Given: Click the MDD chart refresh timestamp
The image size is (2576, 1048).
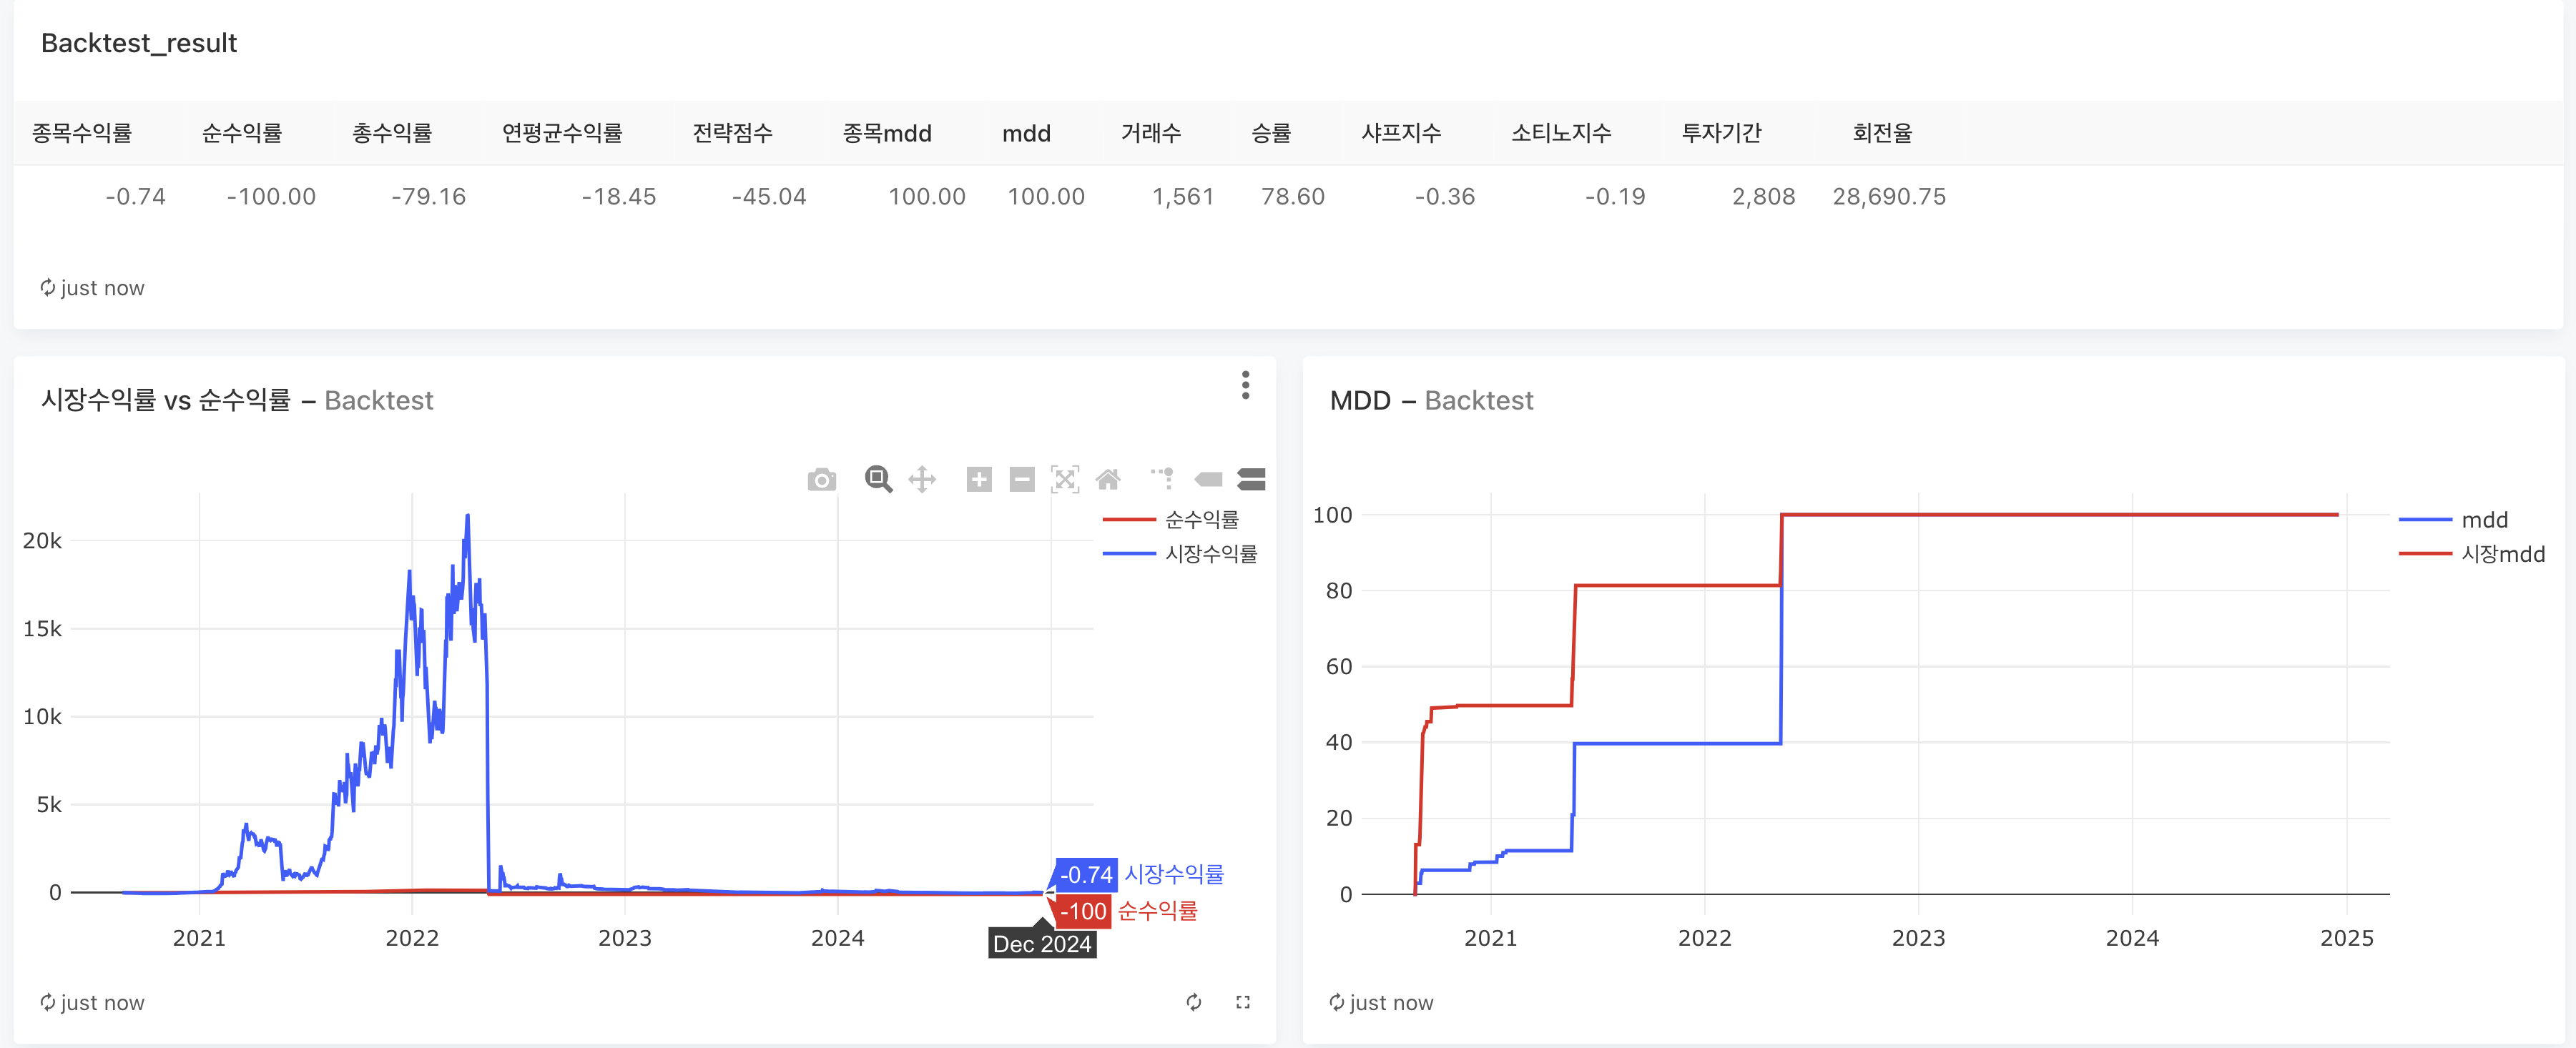Looking at the screenshot, I should [1381, 1002].
